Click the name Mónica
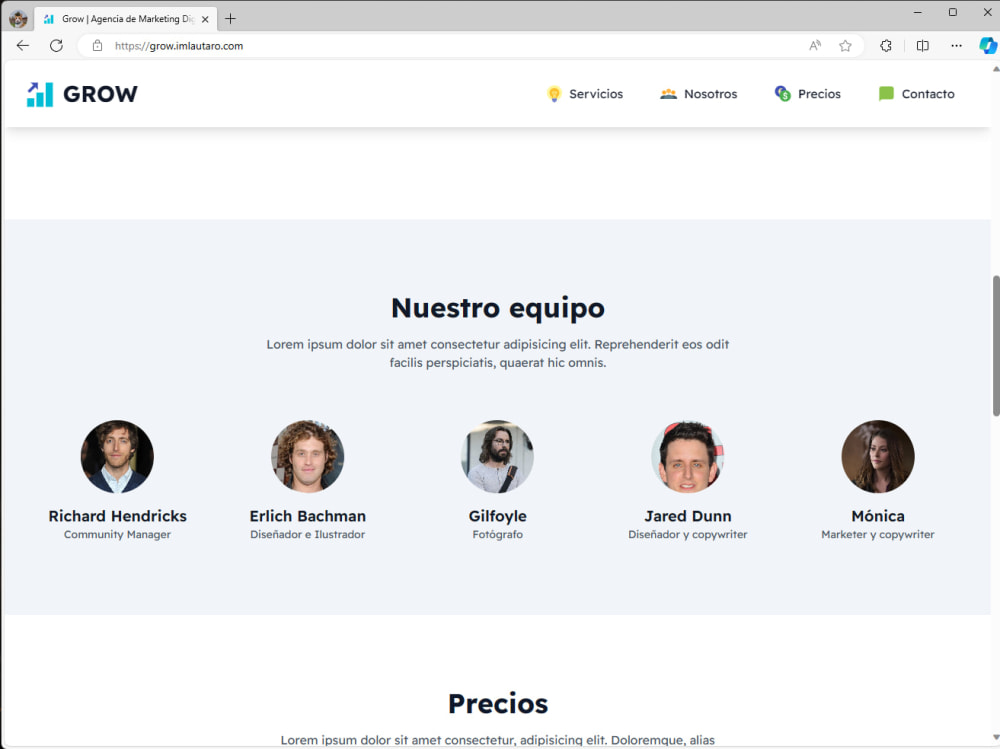The image size is (1000, 749). click(878, 516)
